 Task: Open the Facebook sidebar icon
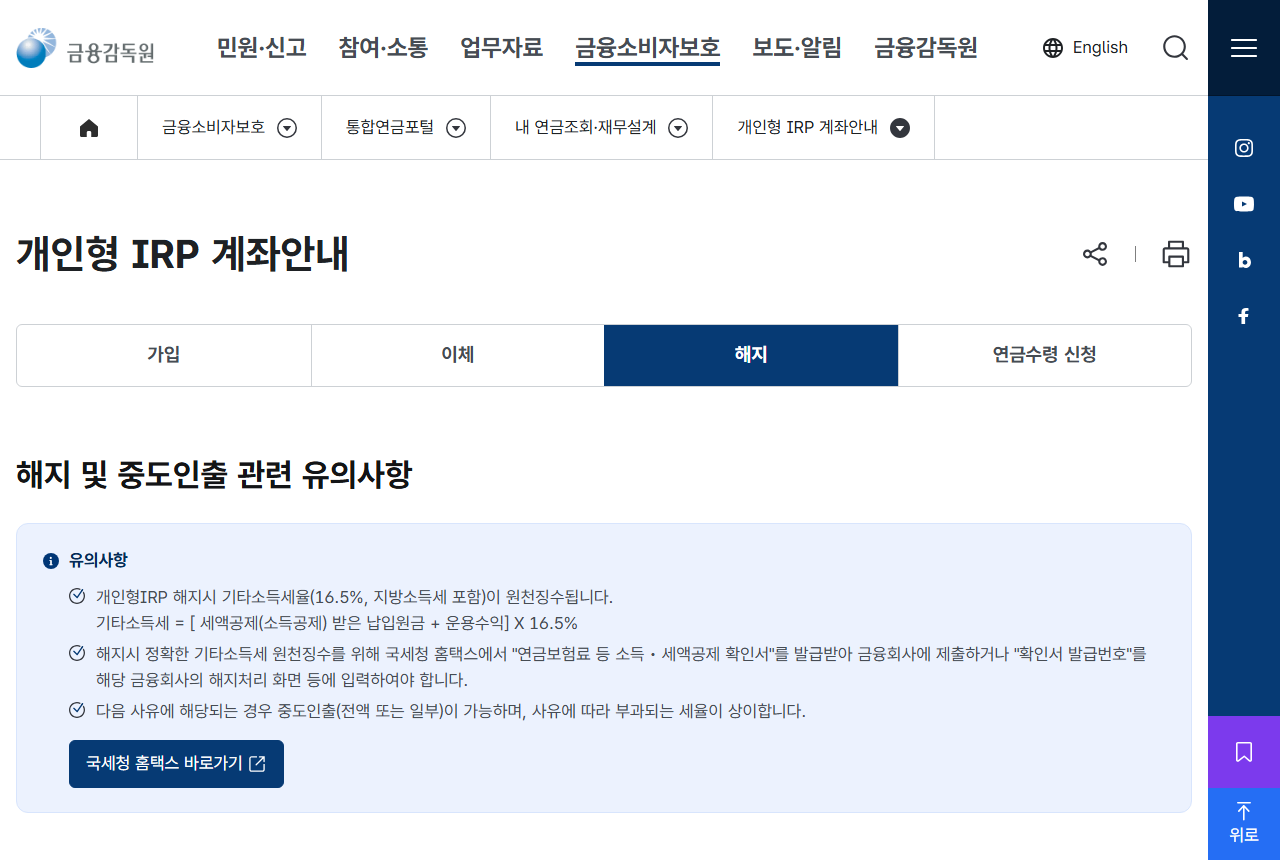(1244, 316)
